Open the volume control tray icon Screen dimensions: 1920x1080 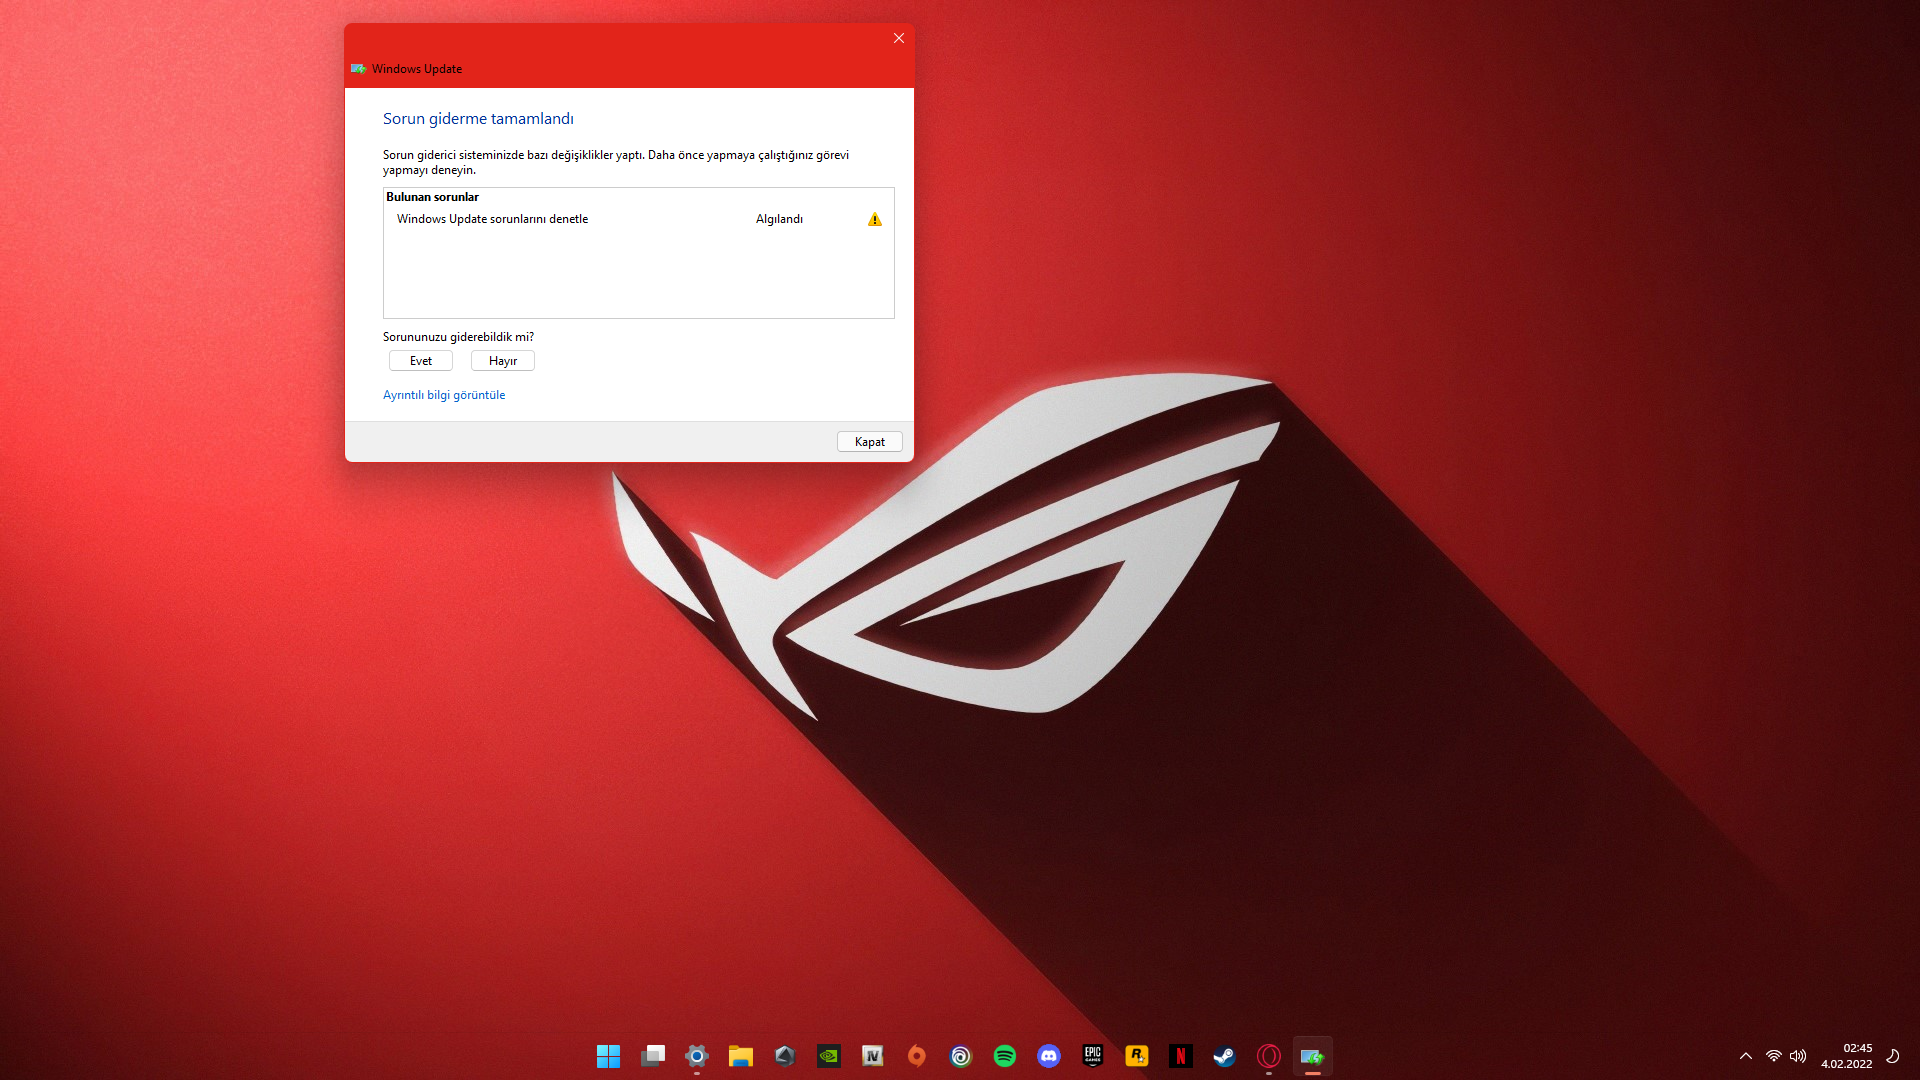pos(1798,1056)
